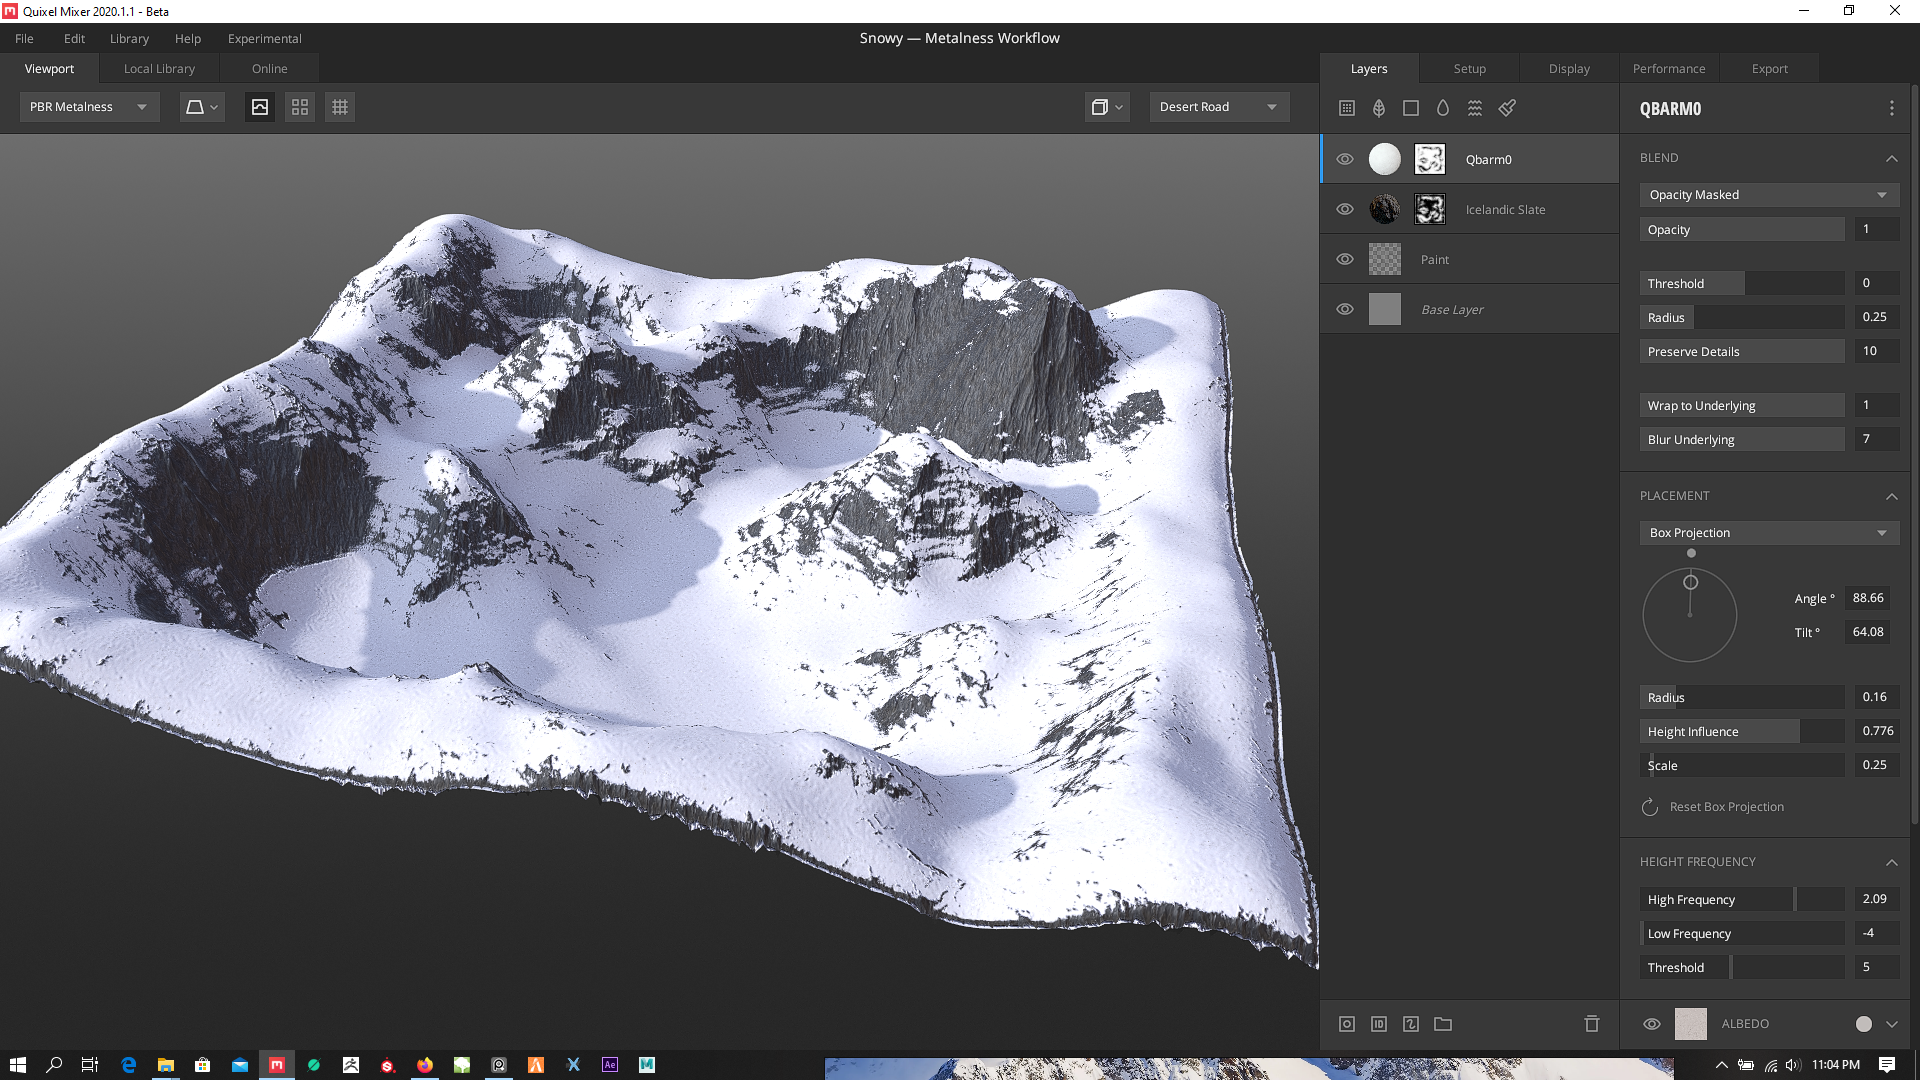
Task: Add mask stack from the bottom layer toolbar
Action: click(1347, 1024)
